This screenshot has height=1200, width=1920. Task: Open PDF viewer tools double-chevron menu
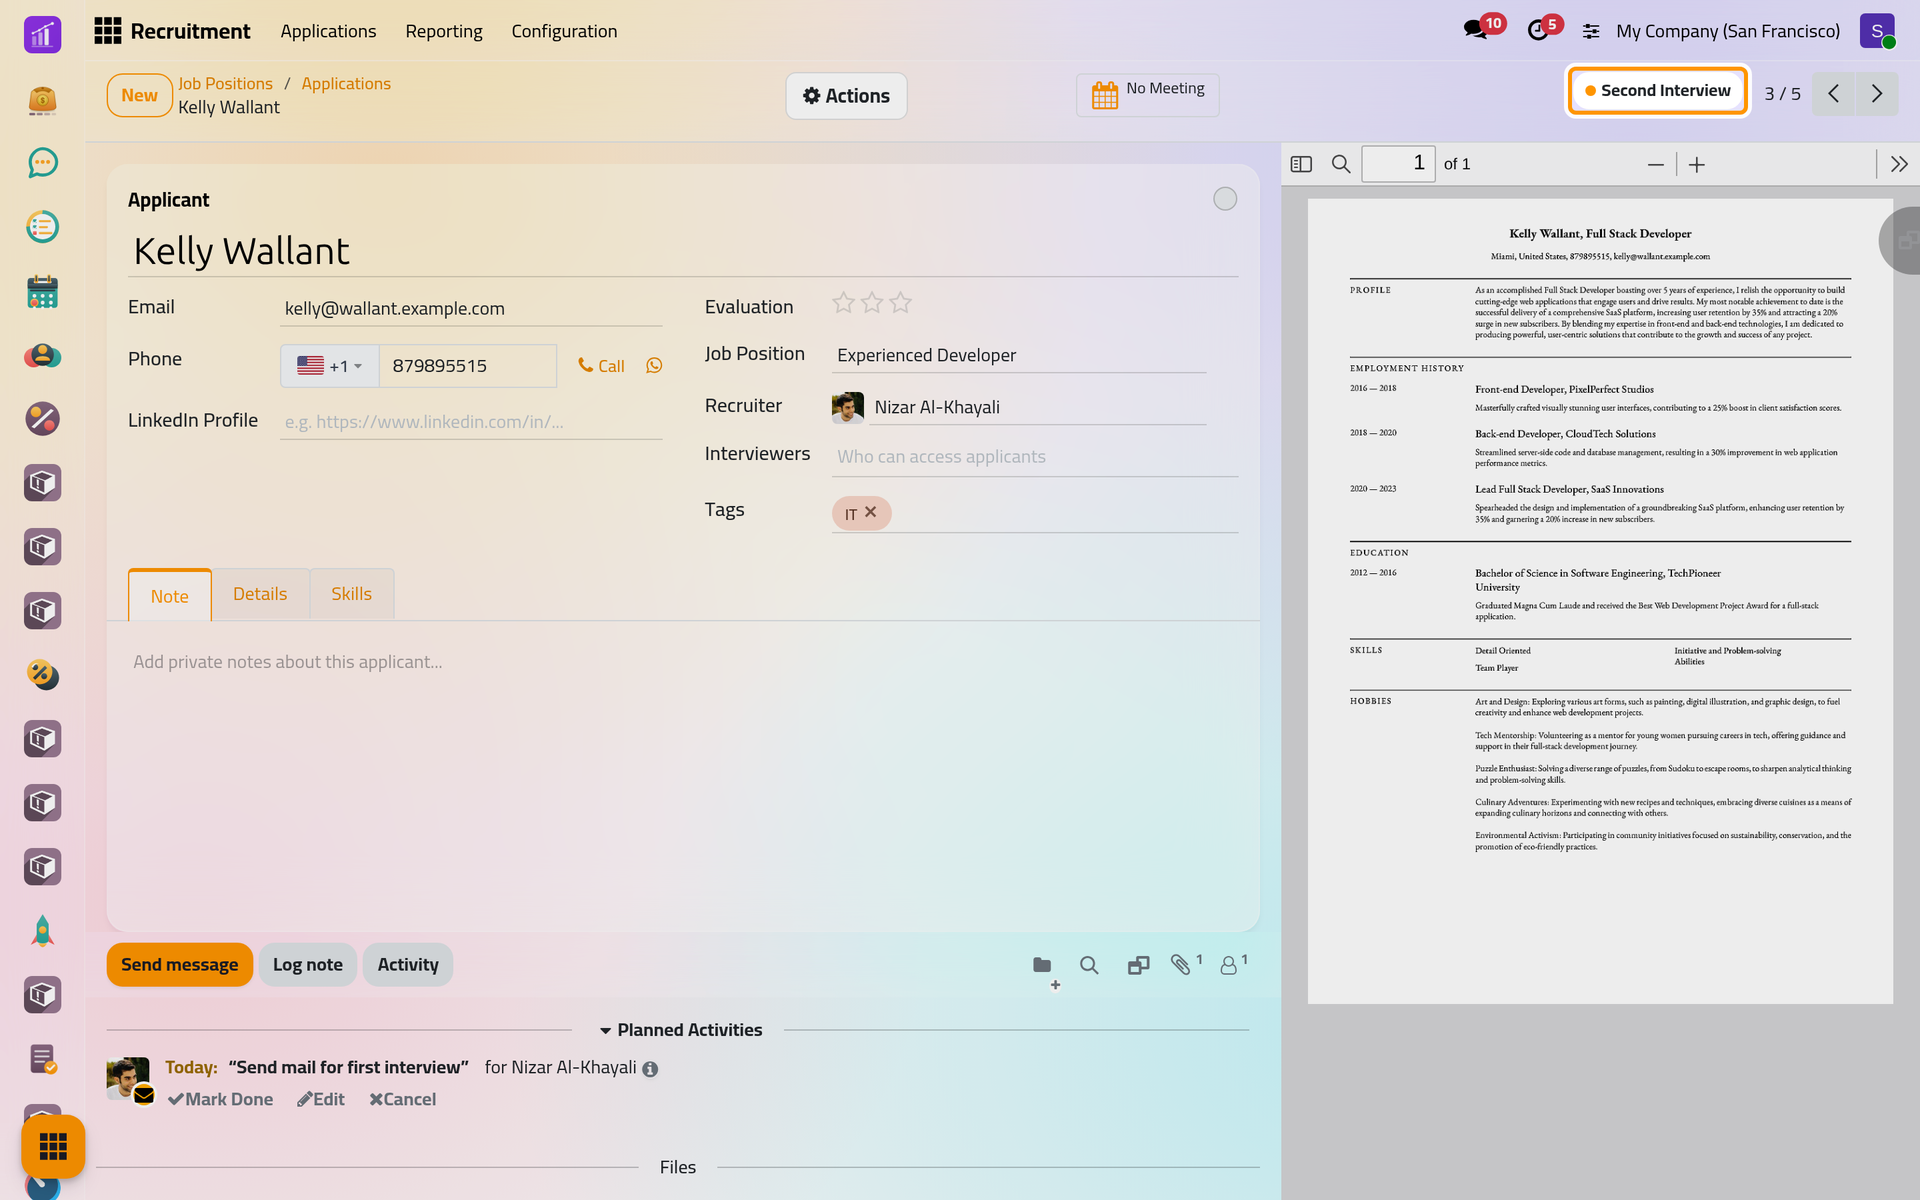1899,164
